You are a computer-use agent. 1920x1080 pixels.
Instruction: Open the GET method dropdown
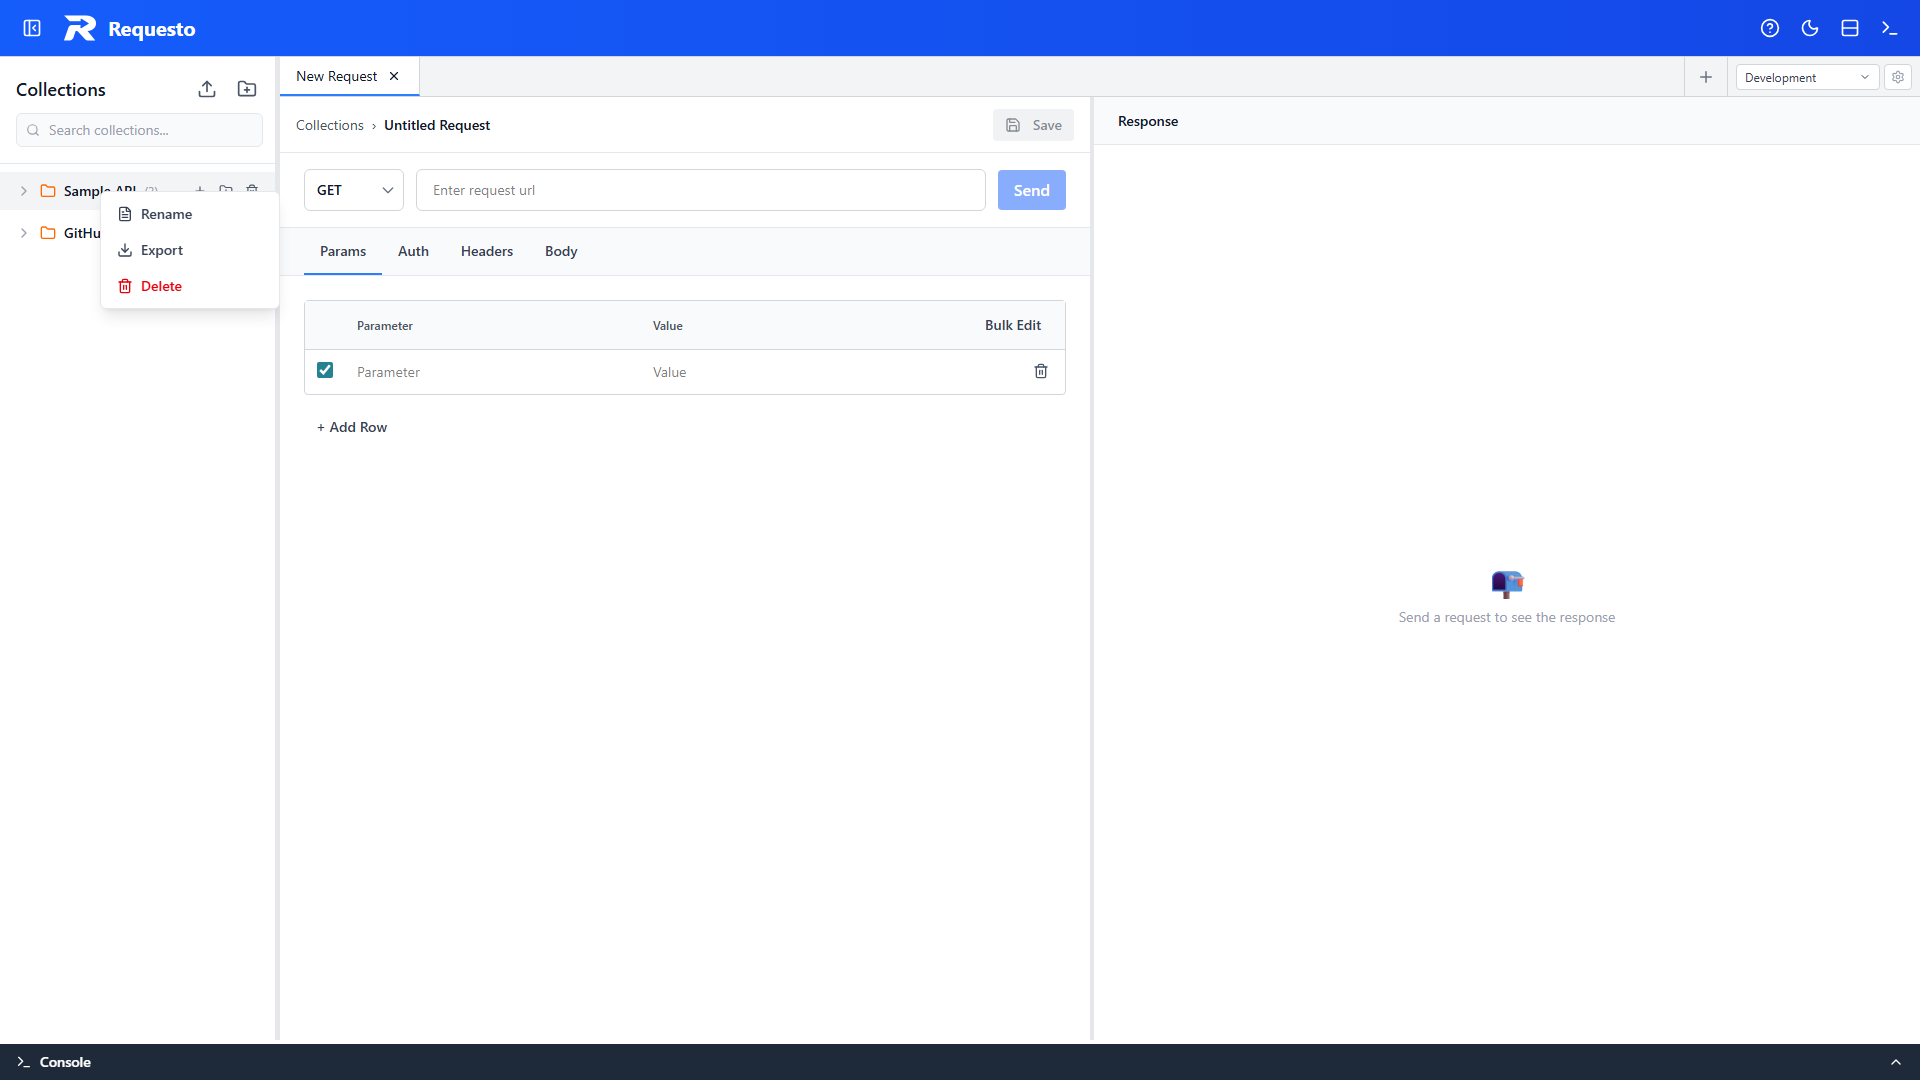point(353,190)
